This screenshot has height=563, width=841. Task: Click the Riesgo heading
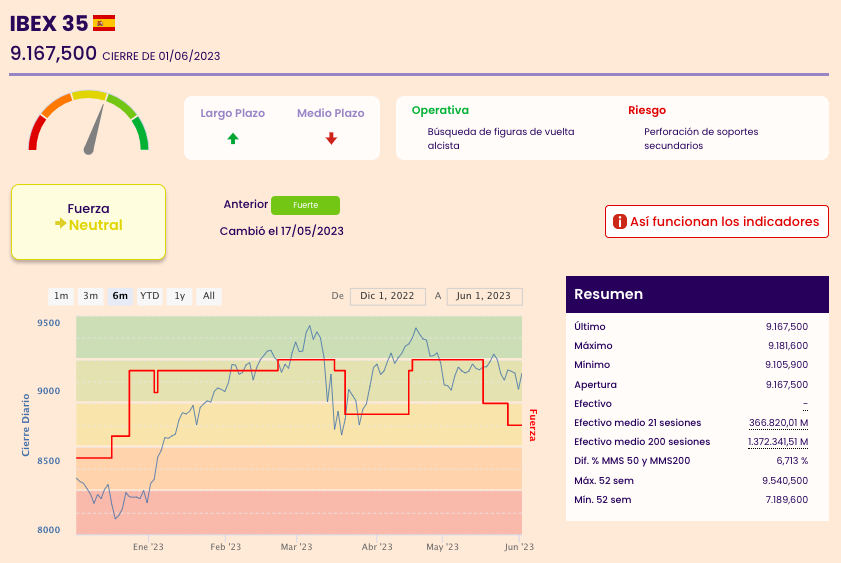[x=647, y=110]
